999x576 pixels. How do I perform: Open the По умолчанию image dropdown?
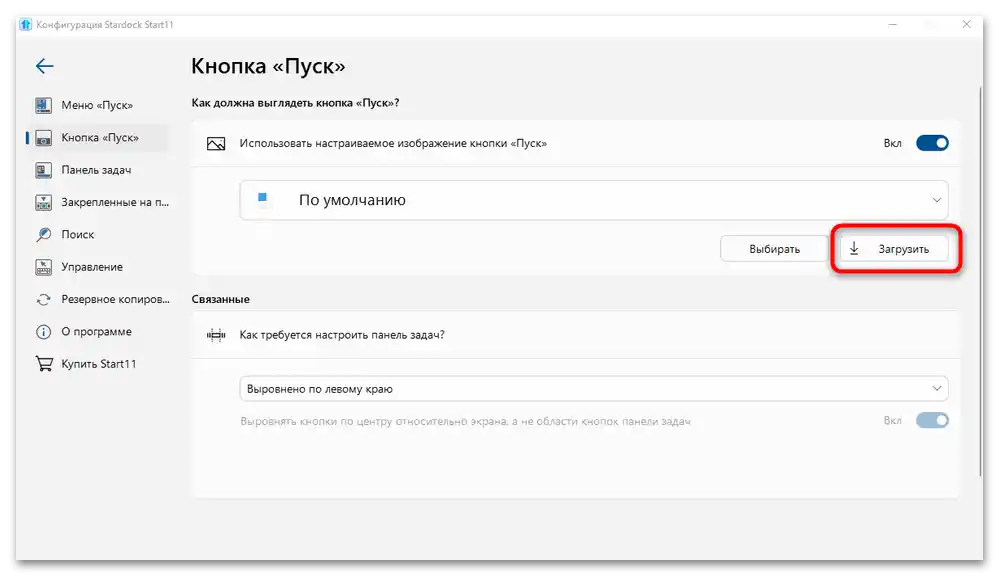[x=592, y=199]
